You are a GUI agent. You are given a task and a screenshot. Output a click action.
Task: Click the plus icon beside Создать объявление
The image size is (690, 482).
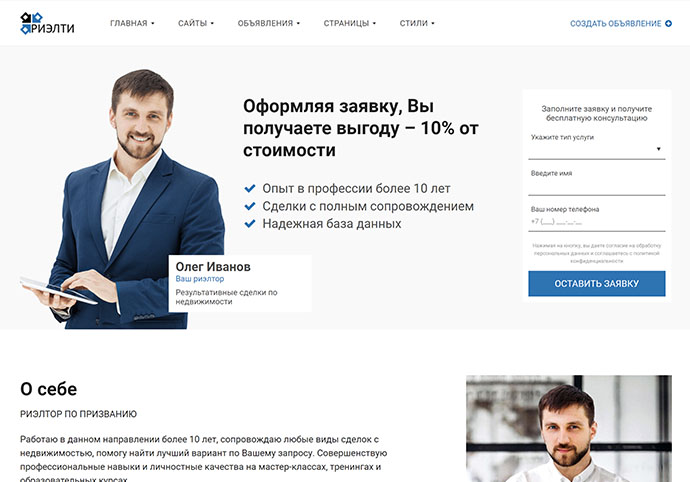point(668,23)
